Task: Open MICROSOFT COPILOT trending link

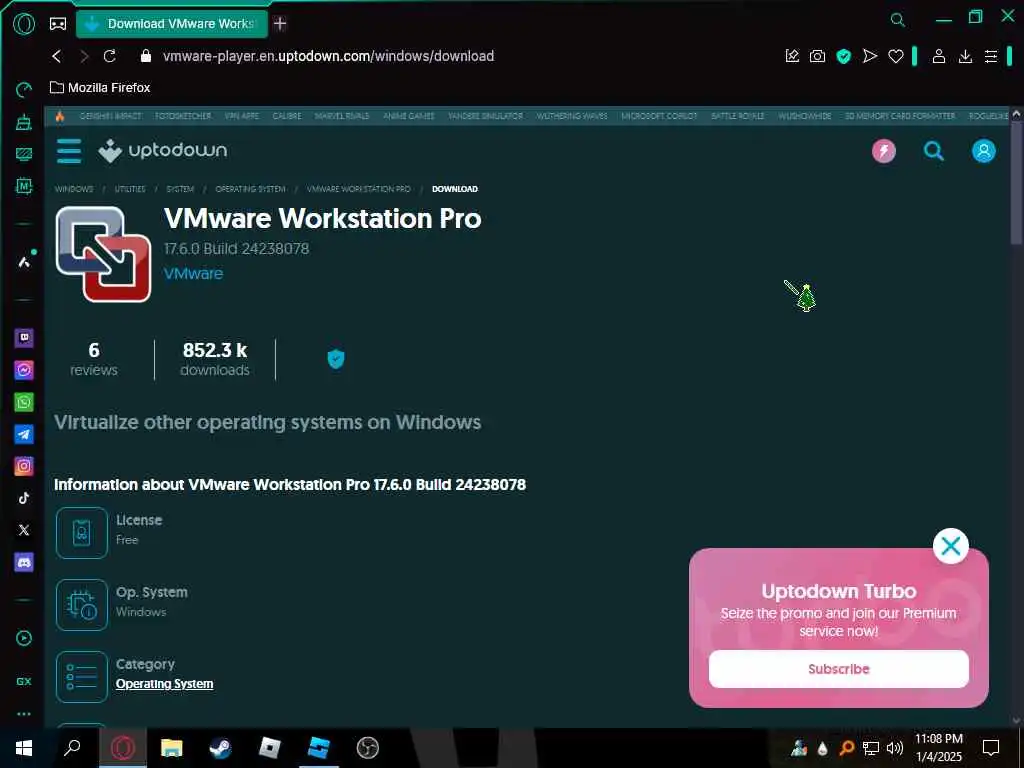Action: tap(659, 116)
